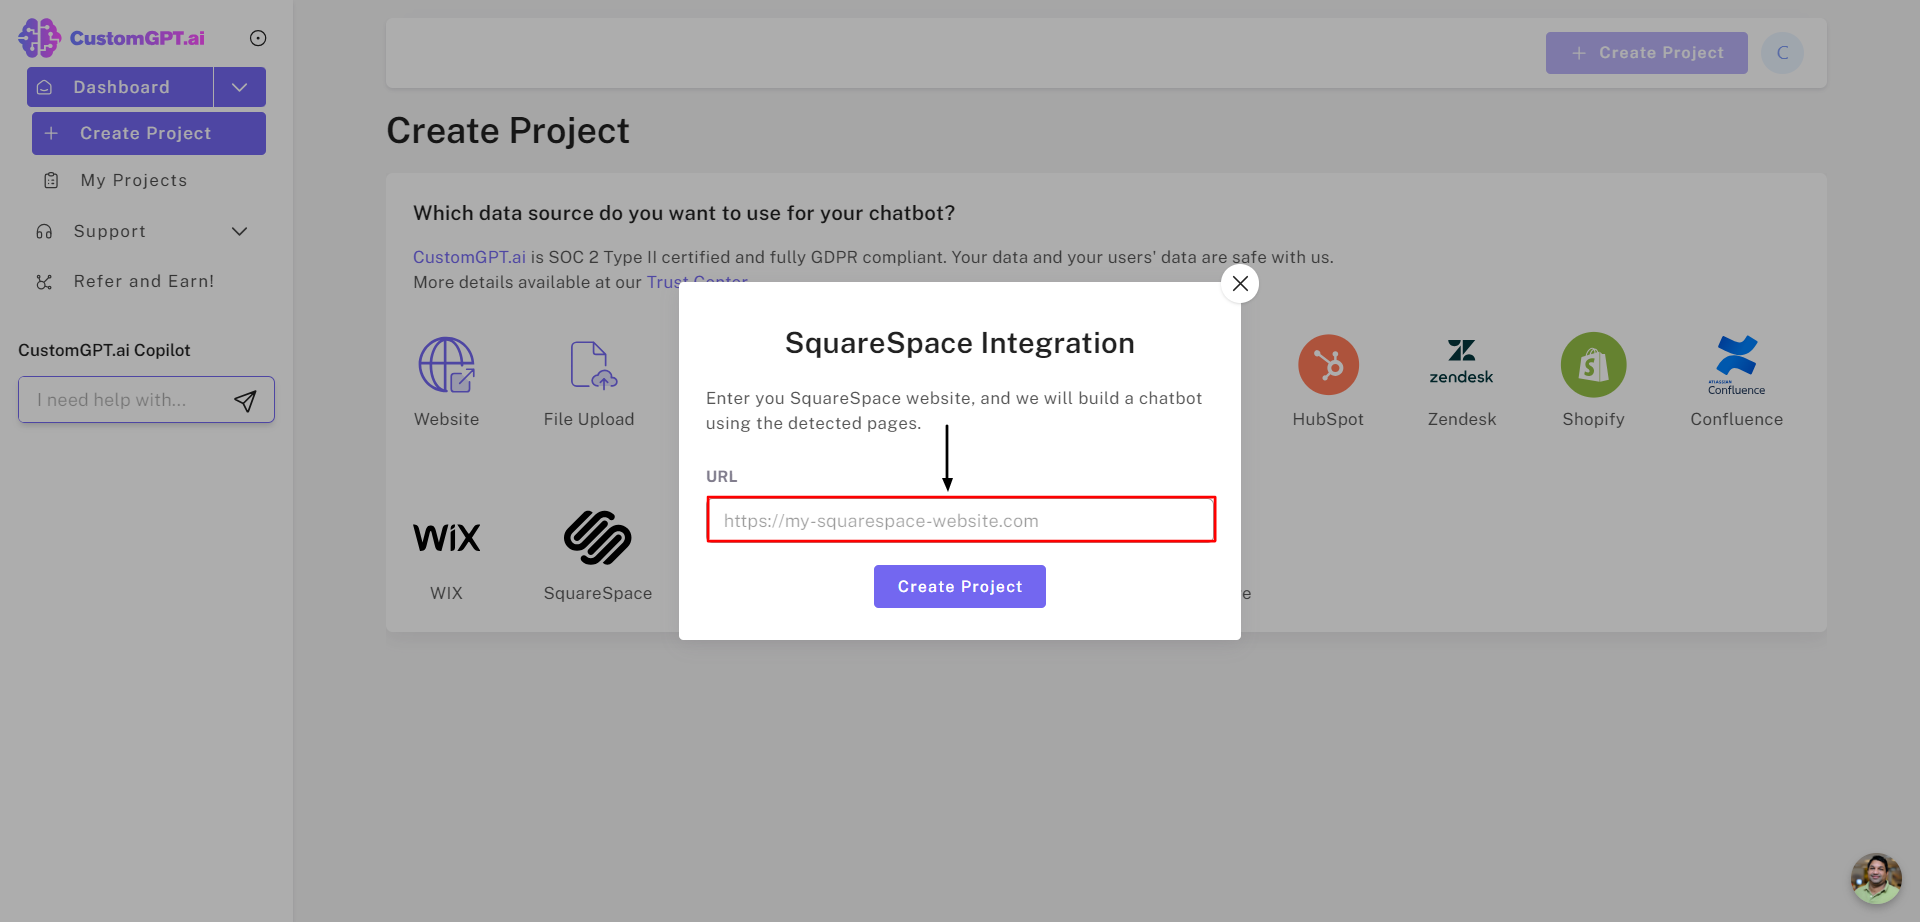
Task: Send Copilot message with paper plane icon
Action: [245, 401]
